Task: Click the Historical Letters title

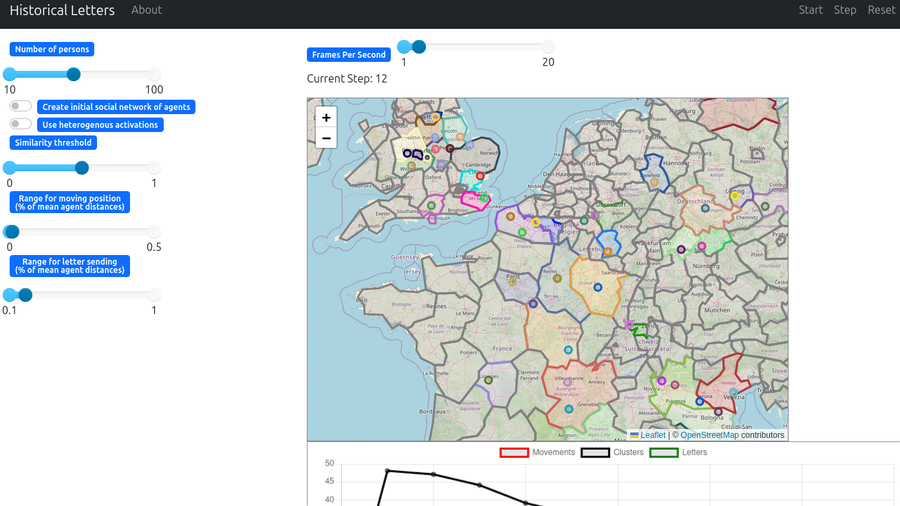Action: click(62, 10)
